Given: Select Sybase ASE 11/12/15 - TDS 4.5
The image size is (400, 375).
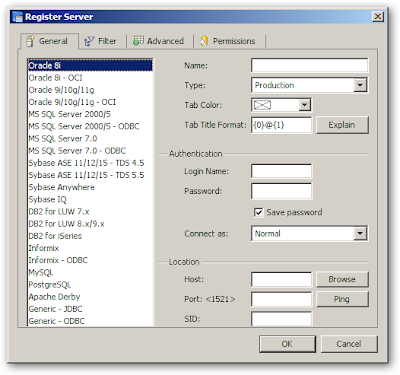Looking at the screenshot, I should point(90,163).
